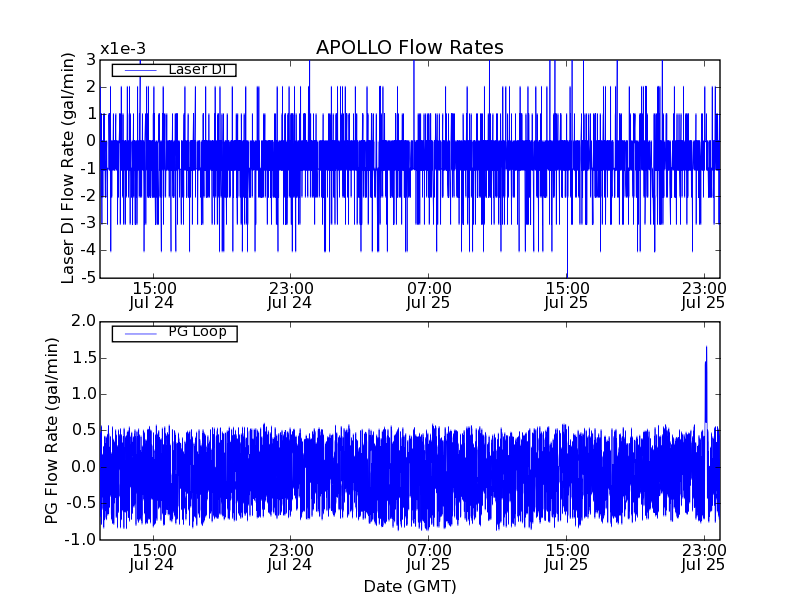Click the Laser DI dip reaching -5

click(x=567, y=273)
